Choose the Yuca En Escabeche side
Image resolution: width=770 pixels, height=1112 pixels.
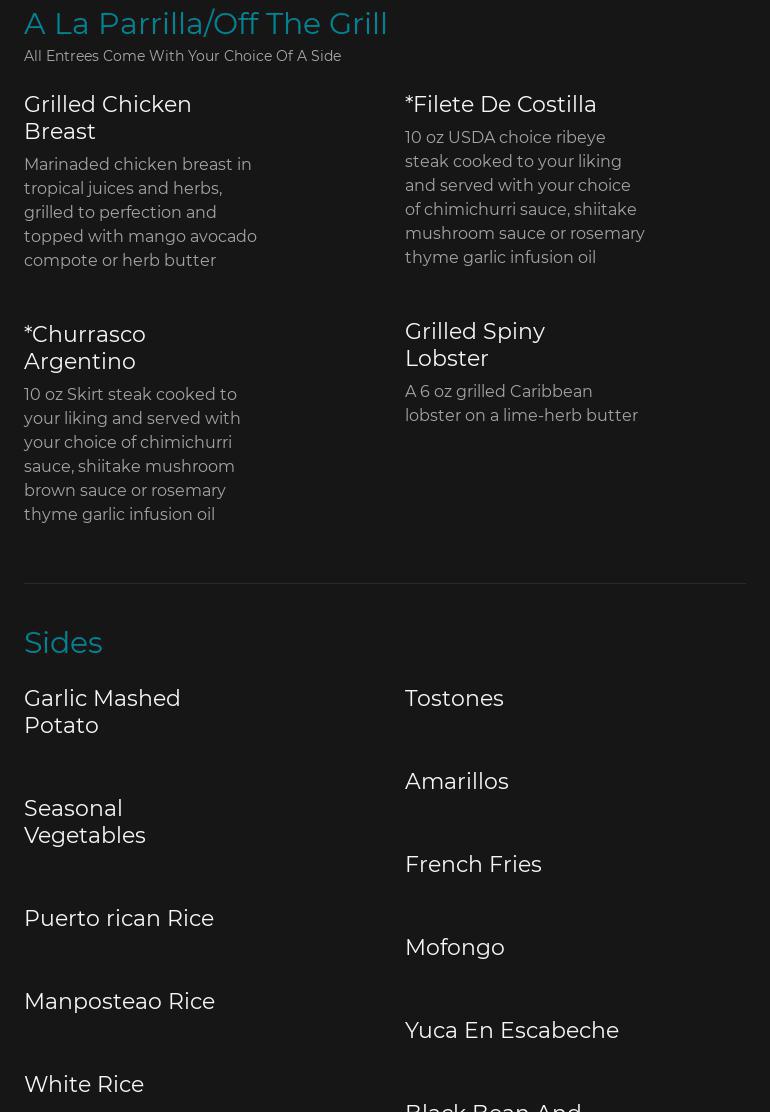(512, 1030)
